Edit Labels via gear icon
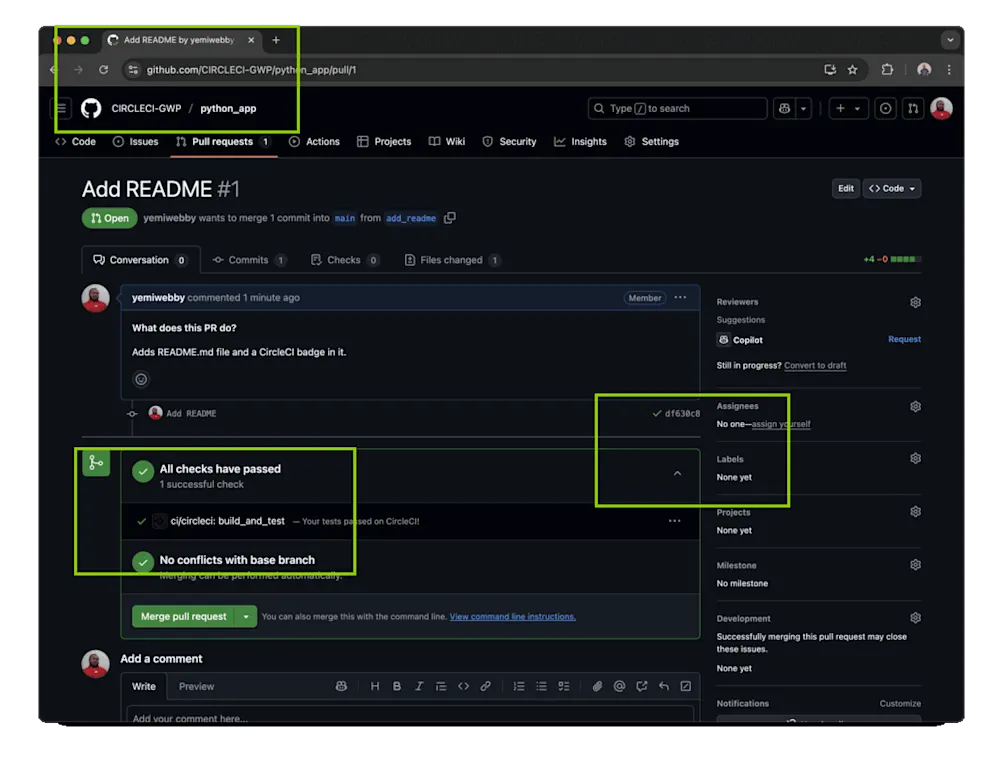This screenshot has height=773, width=1003. [x=915, y=458]
